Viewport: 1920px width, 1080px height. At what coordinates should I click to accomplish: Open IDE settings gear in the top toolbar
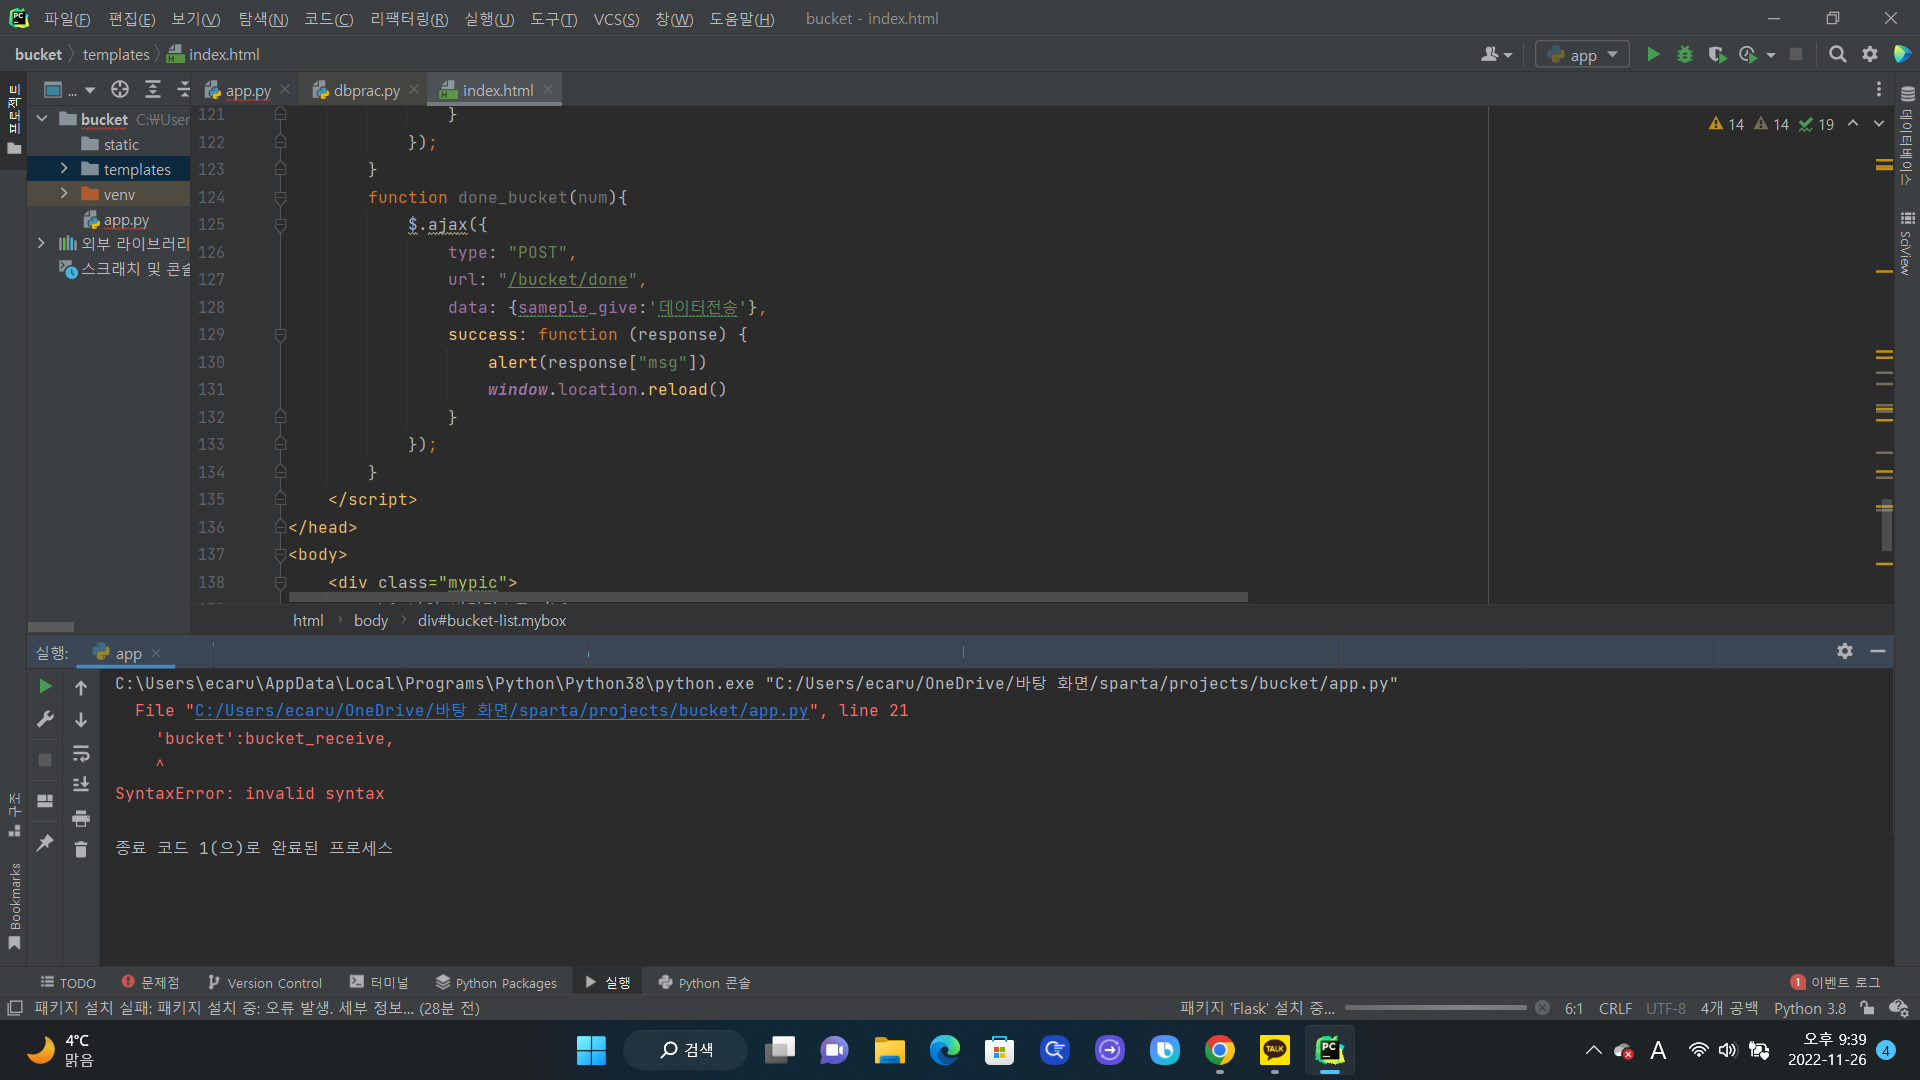pos(1870,55)
